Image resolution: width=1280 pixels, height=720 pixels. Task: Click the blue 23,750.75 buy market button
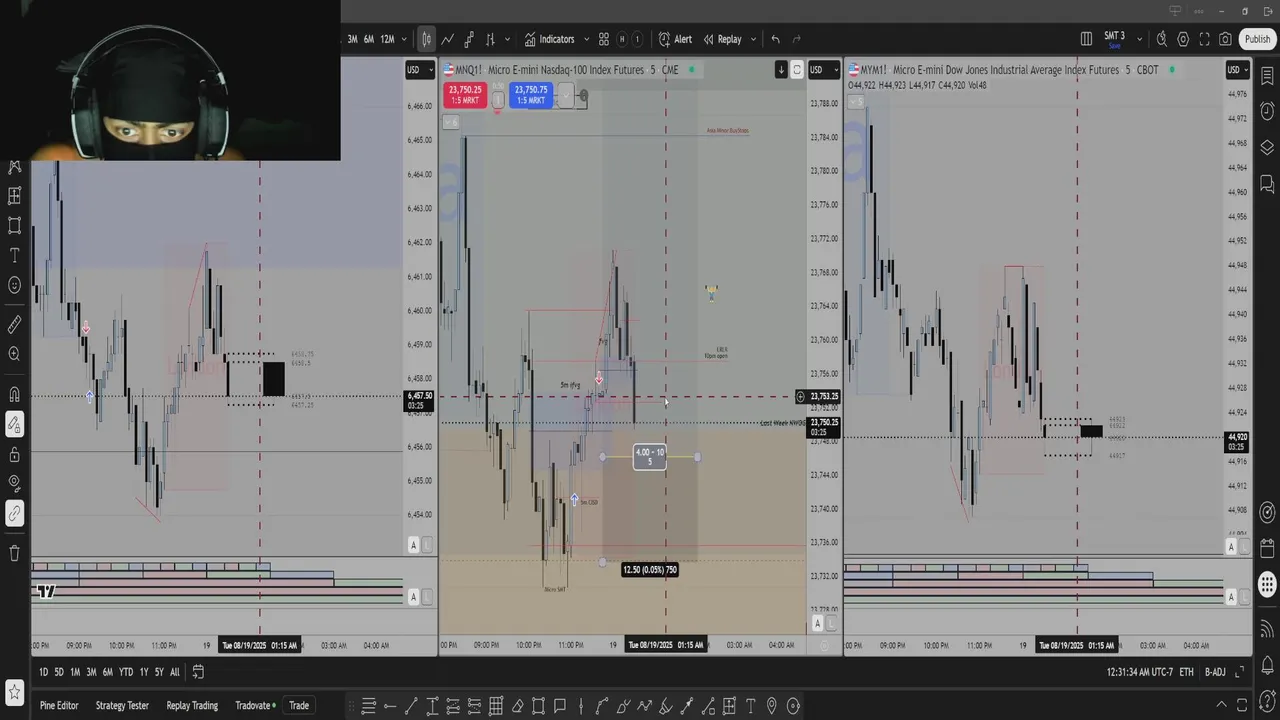click(x=531, y=95)
